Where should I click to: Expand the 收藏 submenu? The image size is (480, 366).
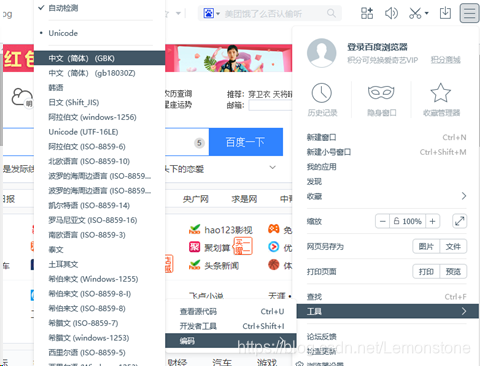[387, 196]
